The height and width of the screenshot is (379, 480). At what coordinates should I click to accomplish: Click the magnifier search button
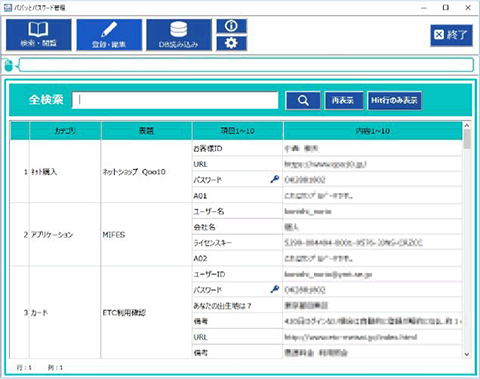[x=303, y=100]
